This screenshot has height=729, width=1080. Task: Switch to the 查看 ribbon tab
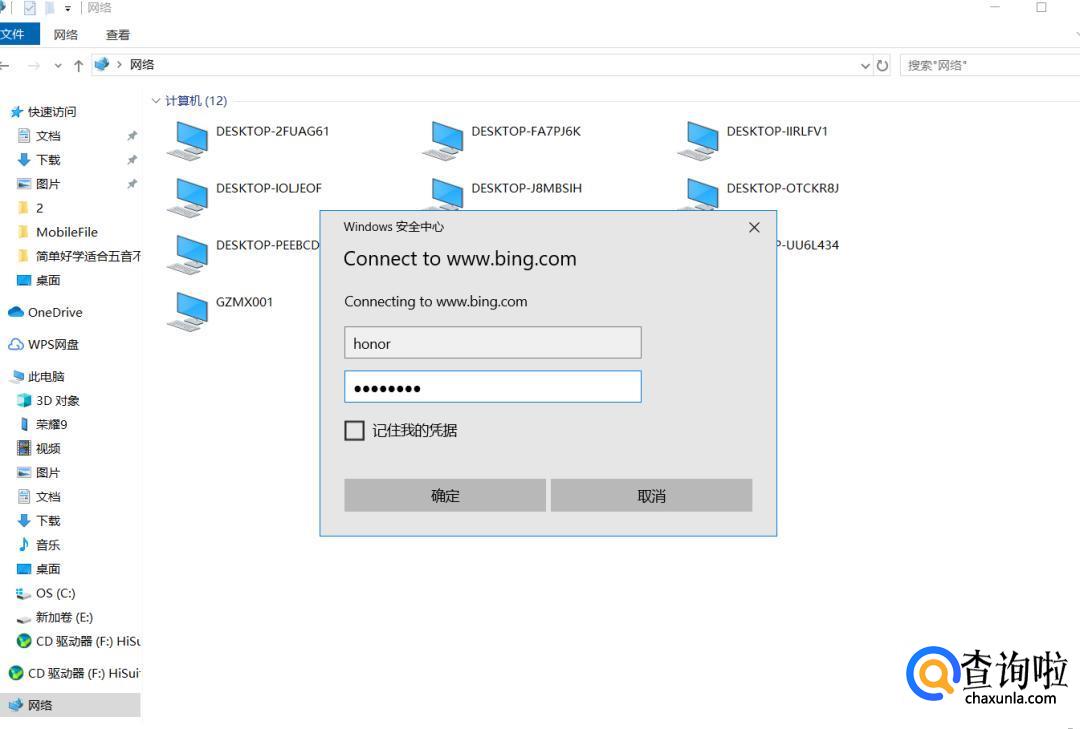tap(118, 34)
